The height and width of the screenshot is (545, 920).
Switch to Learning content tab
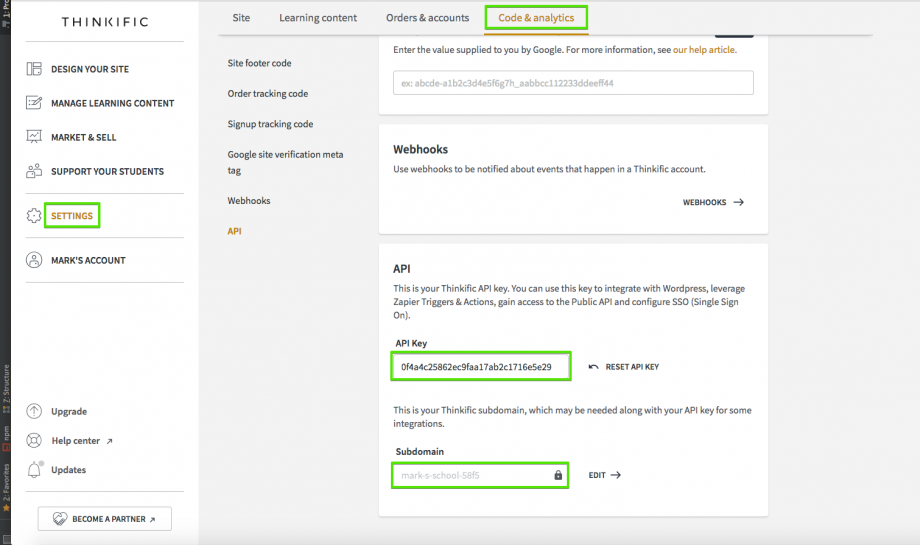pyautogui.click(x=318, y=18)
